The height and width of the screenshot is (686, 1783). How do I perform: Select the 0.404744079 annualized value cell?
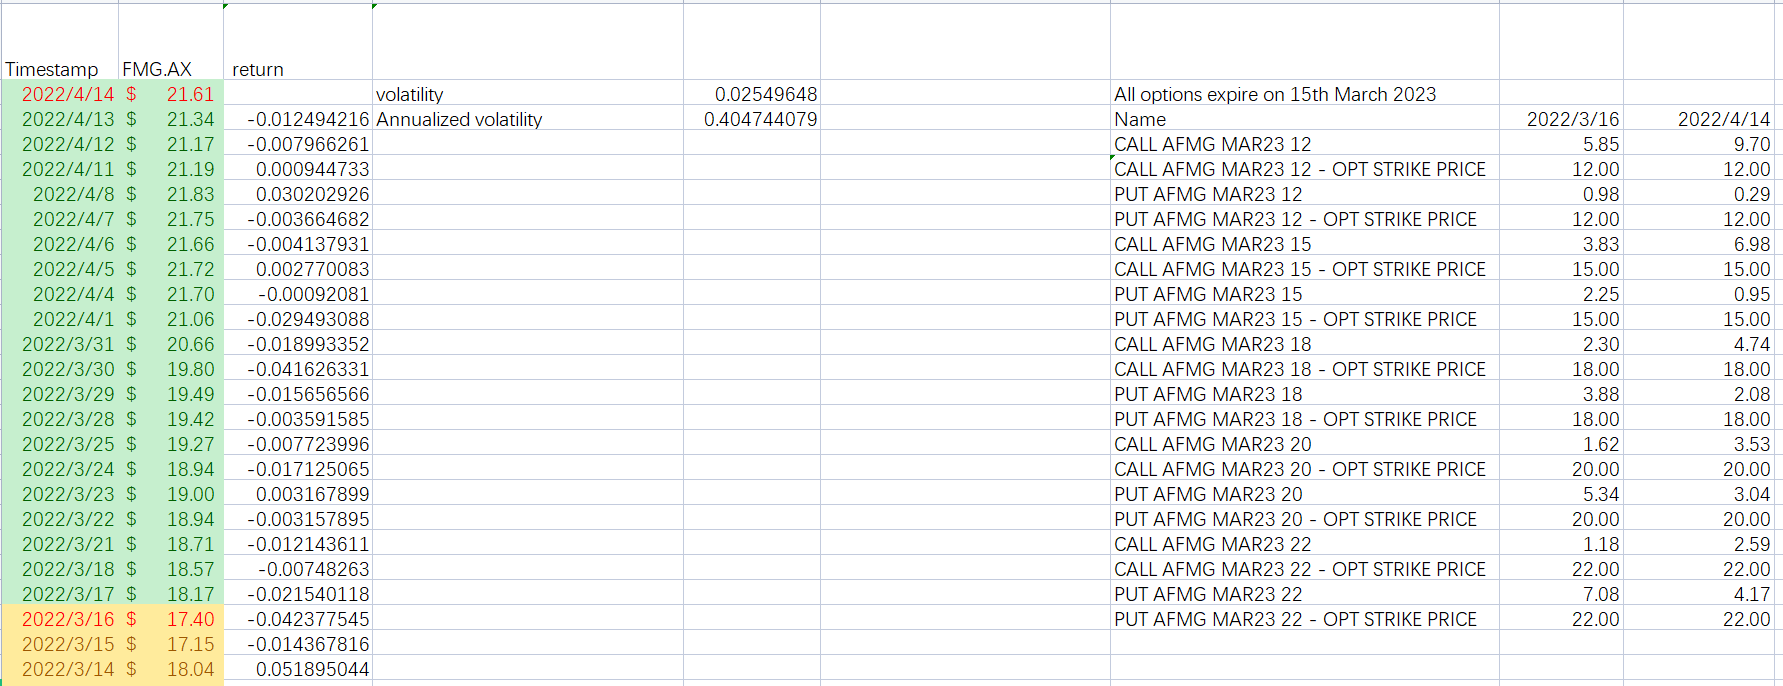[752, 119]
